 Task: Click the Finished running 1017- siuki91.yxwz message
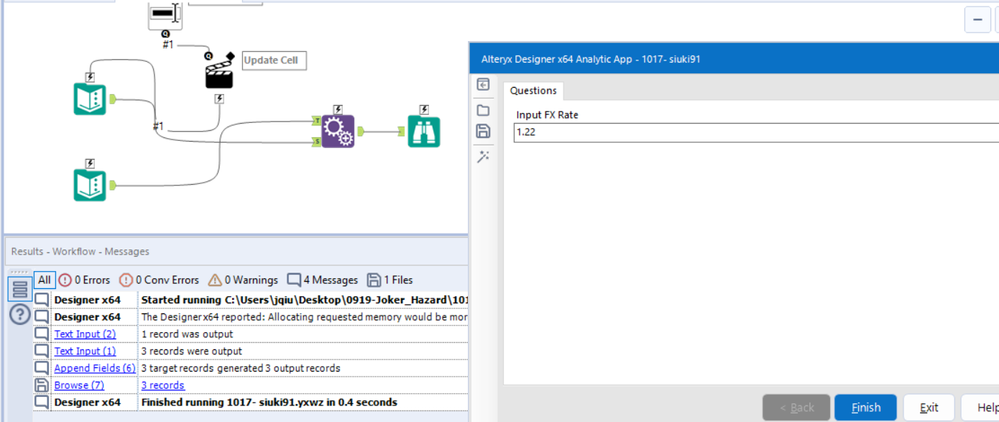(x=269, y=403)
